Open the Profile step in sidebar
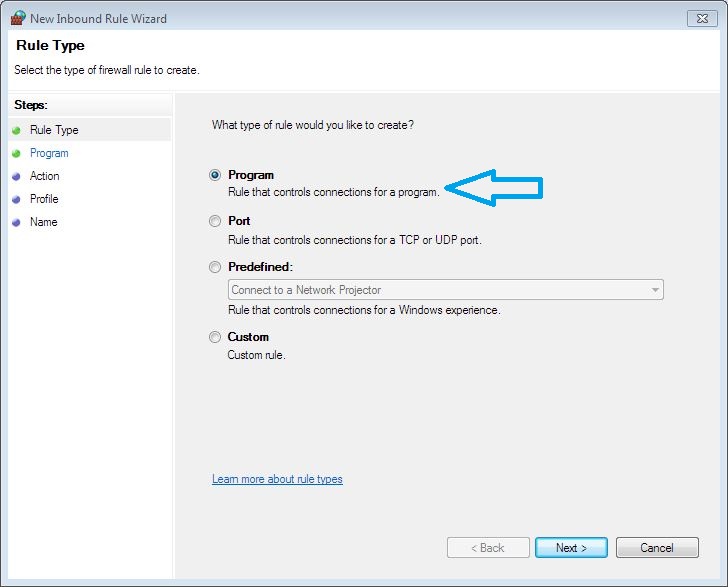The width and height of the screenshot is (728, 587). [44, 199]
